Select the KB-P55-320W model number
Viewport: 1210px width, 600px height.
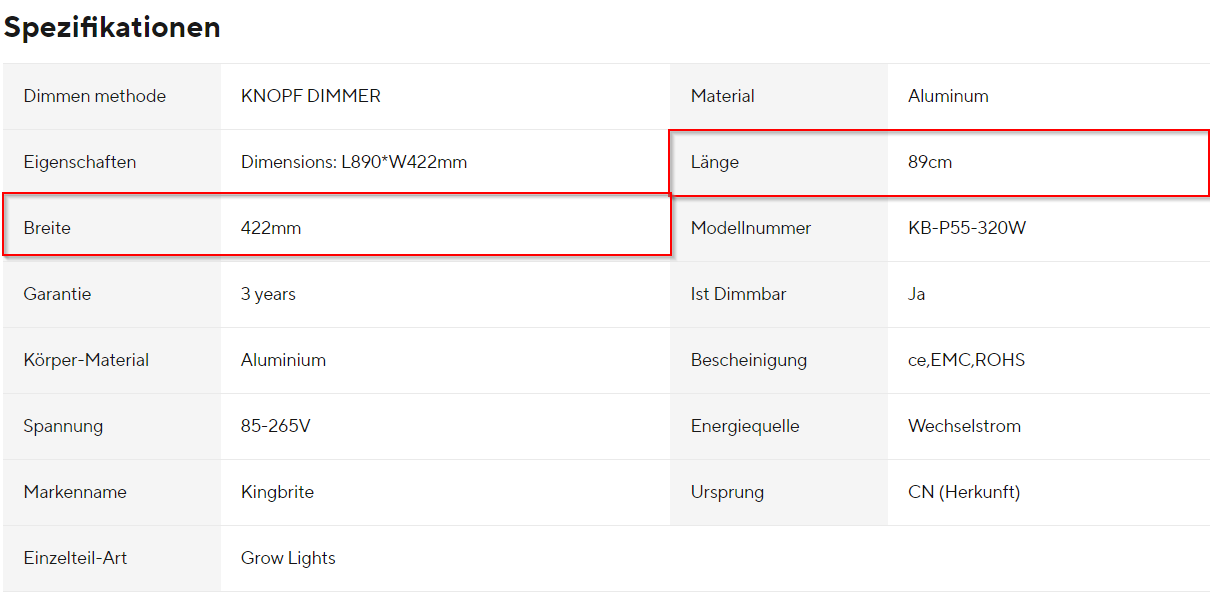pyautogui.click(x=967, y=228)
